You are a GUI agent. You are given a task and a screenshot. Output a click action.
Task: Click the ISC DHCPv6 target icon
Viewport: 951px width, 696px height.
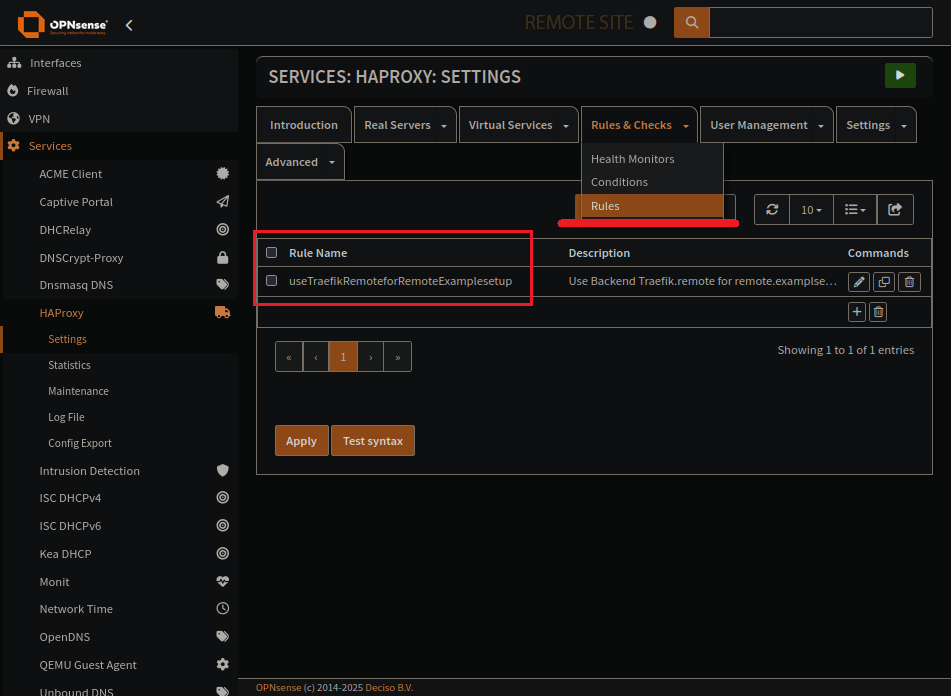pos(223,526)
